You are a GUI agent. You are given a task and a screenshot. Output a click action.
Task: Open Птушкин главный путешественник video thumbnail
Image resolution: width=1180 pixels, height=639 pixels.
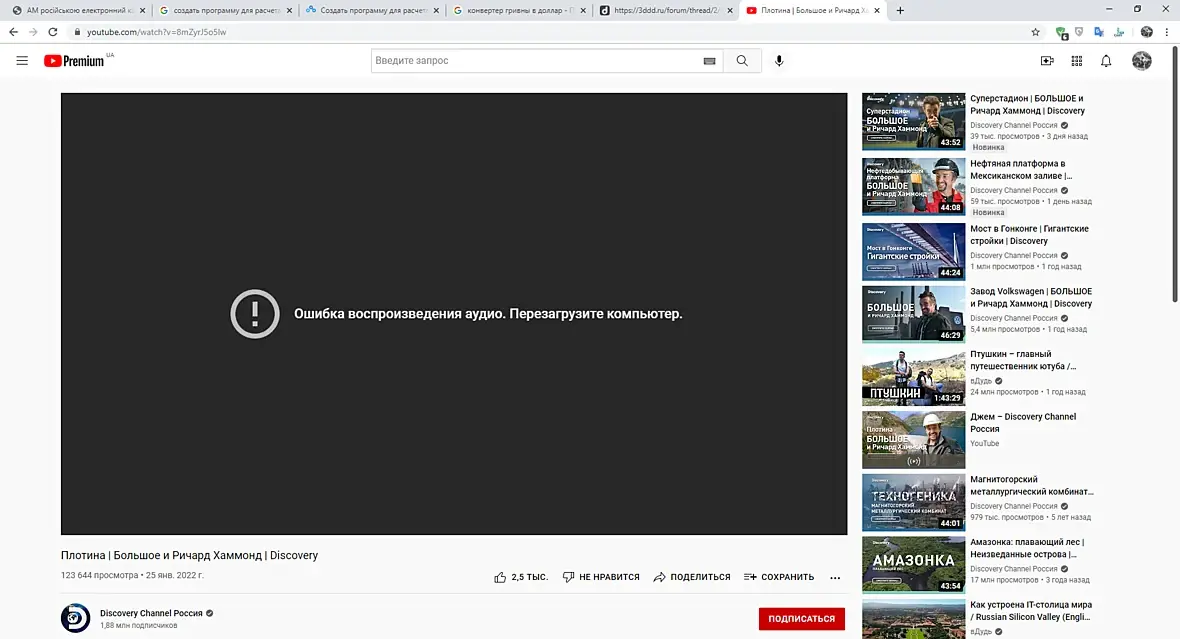913,377
